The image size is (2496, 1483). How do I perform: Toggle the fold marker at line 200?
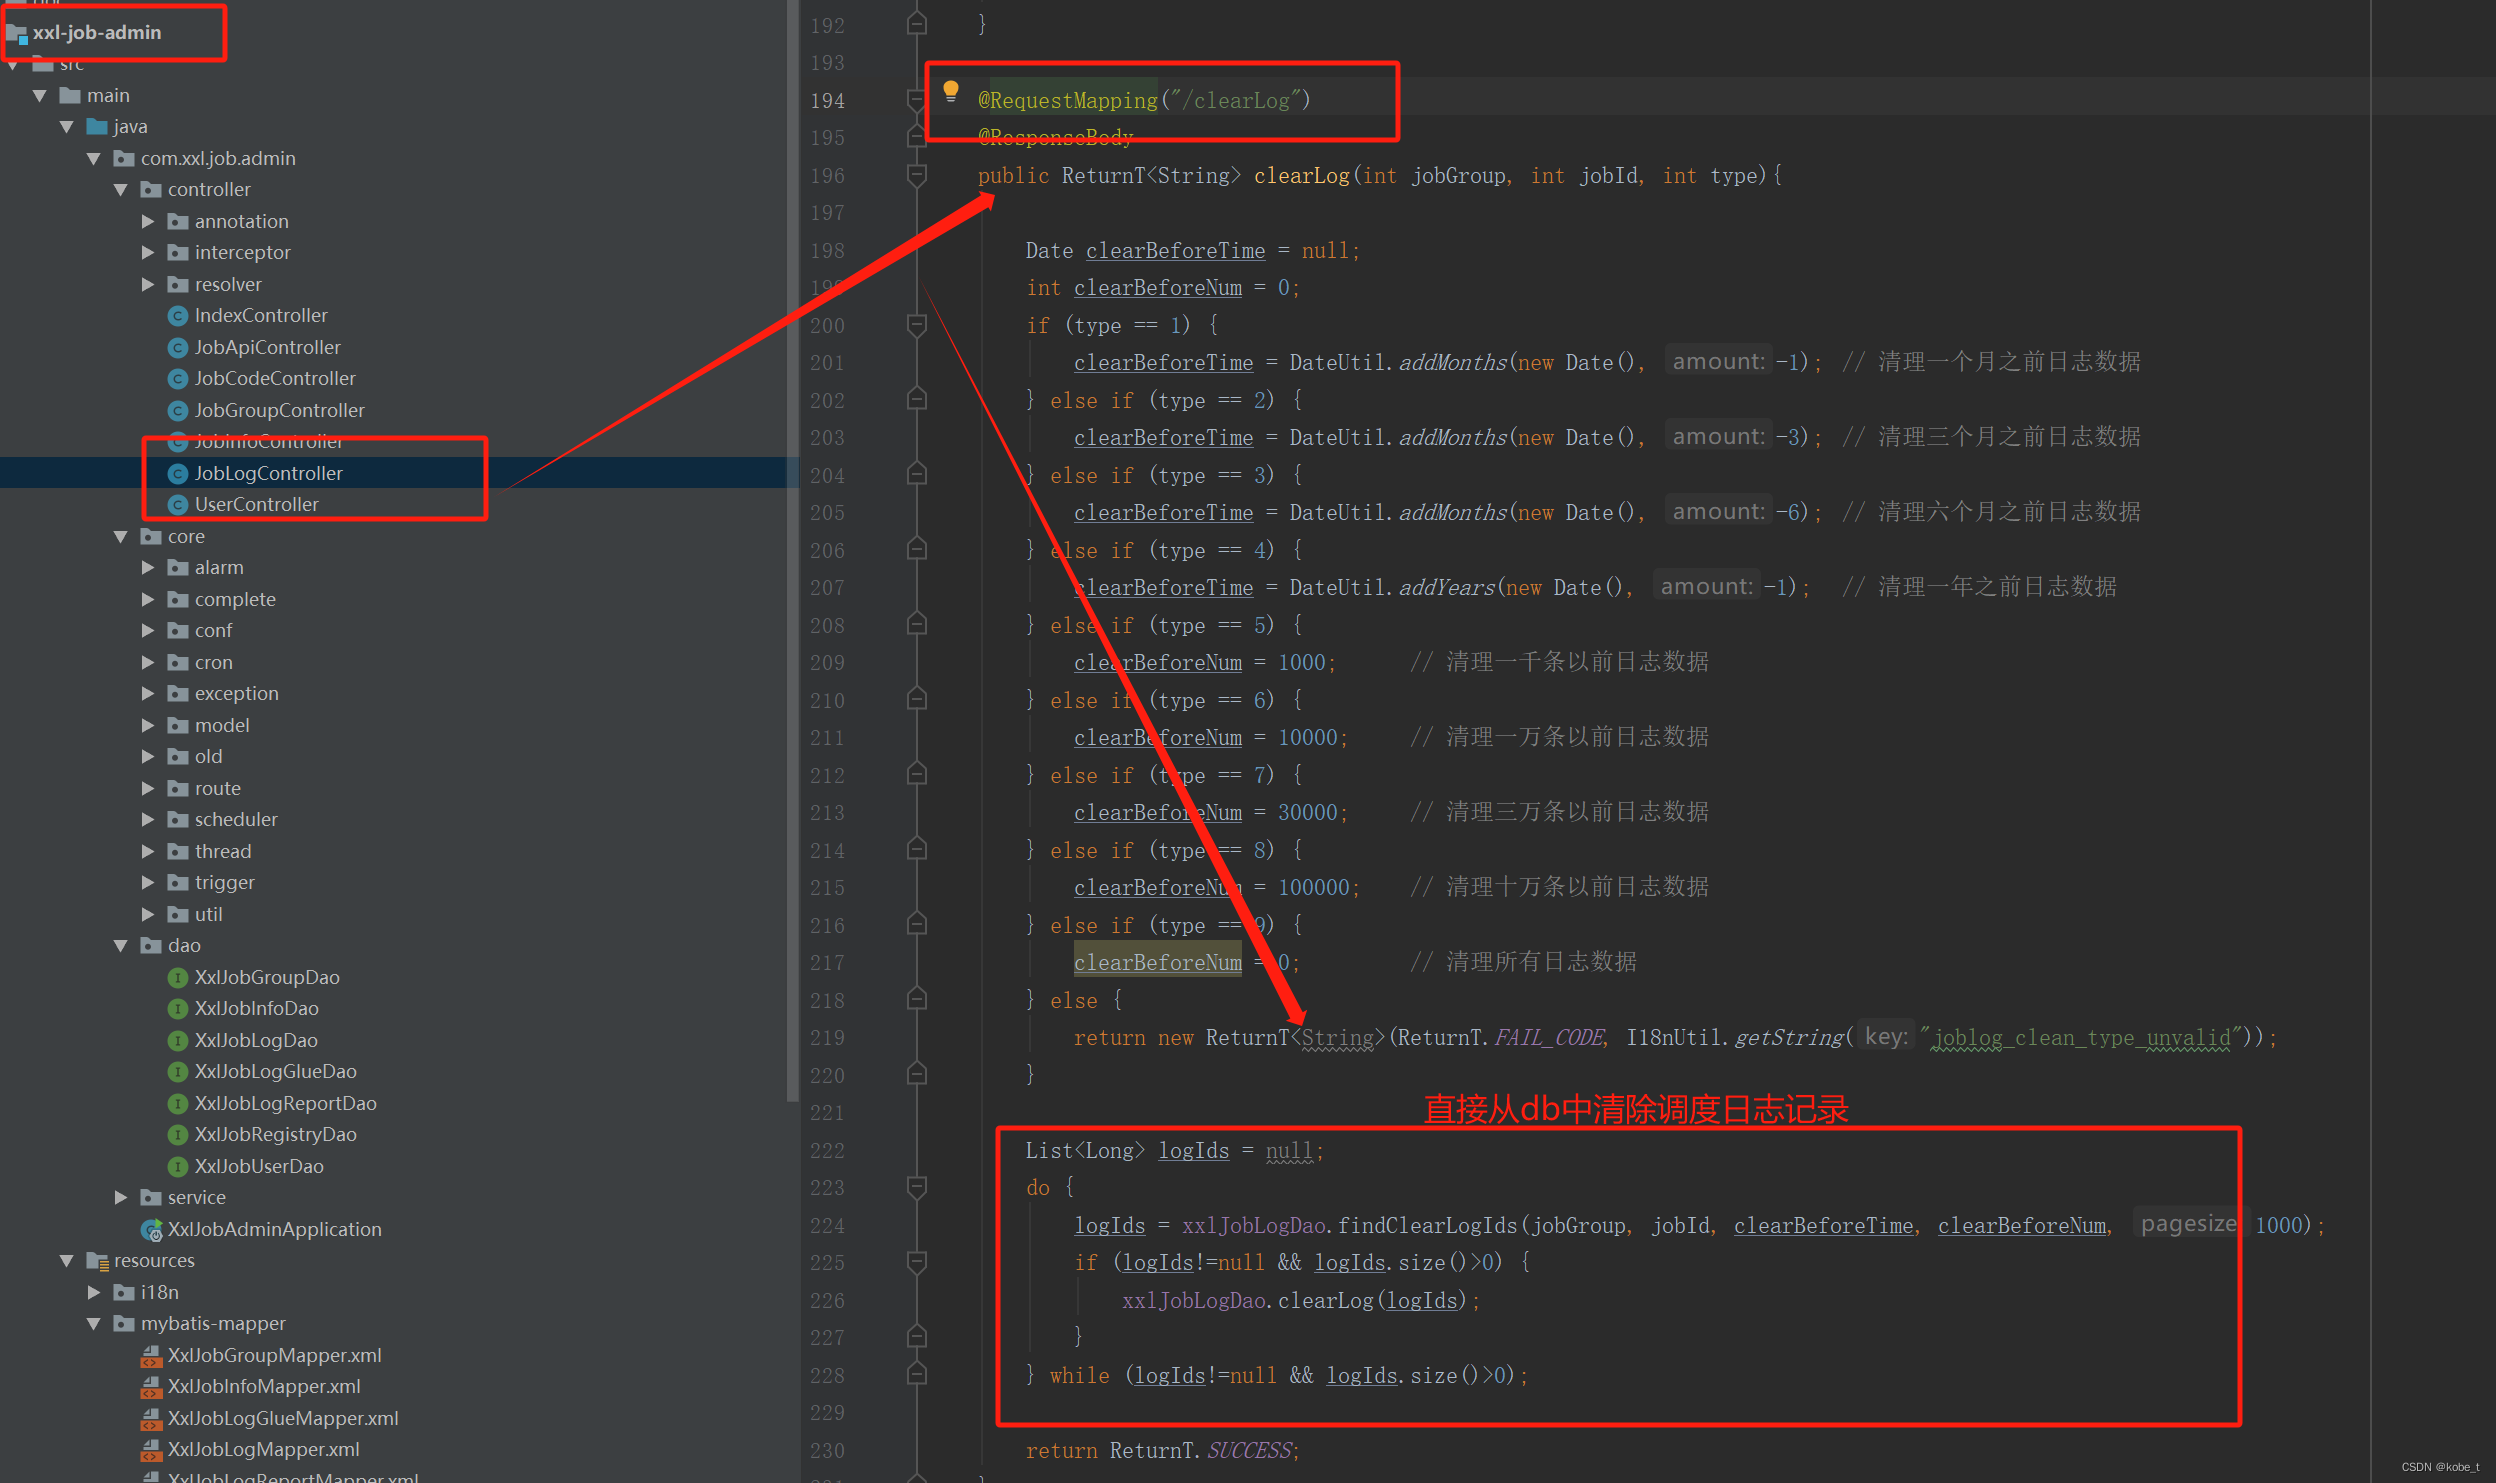point(916,325)
